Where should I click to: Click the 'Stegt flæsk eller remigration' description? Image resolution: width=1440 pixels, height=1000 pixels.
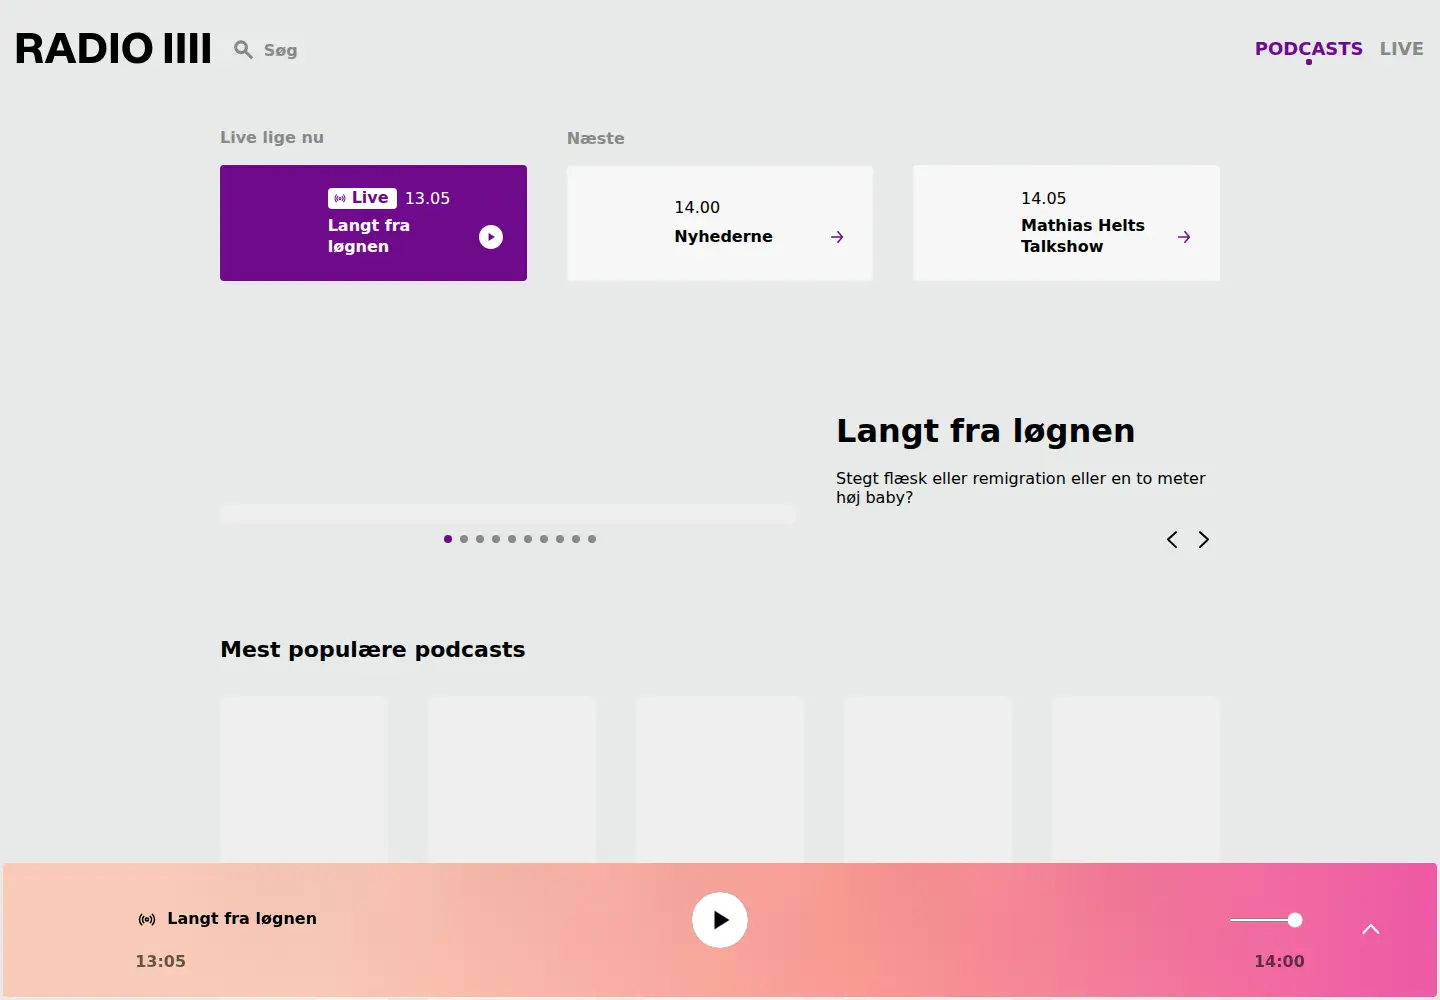(1021, 487)
